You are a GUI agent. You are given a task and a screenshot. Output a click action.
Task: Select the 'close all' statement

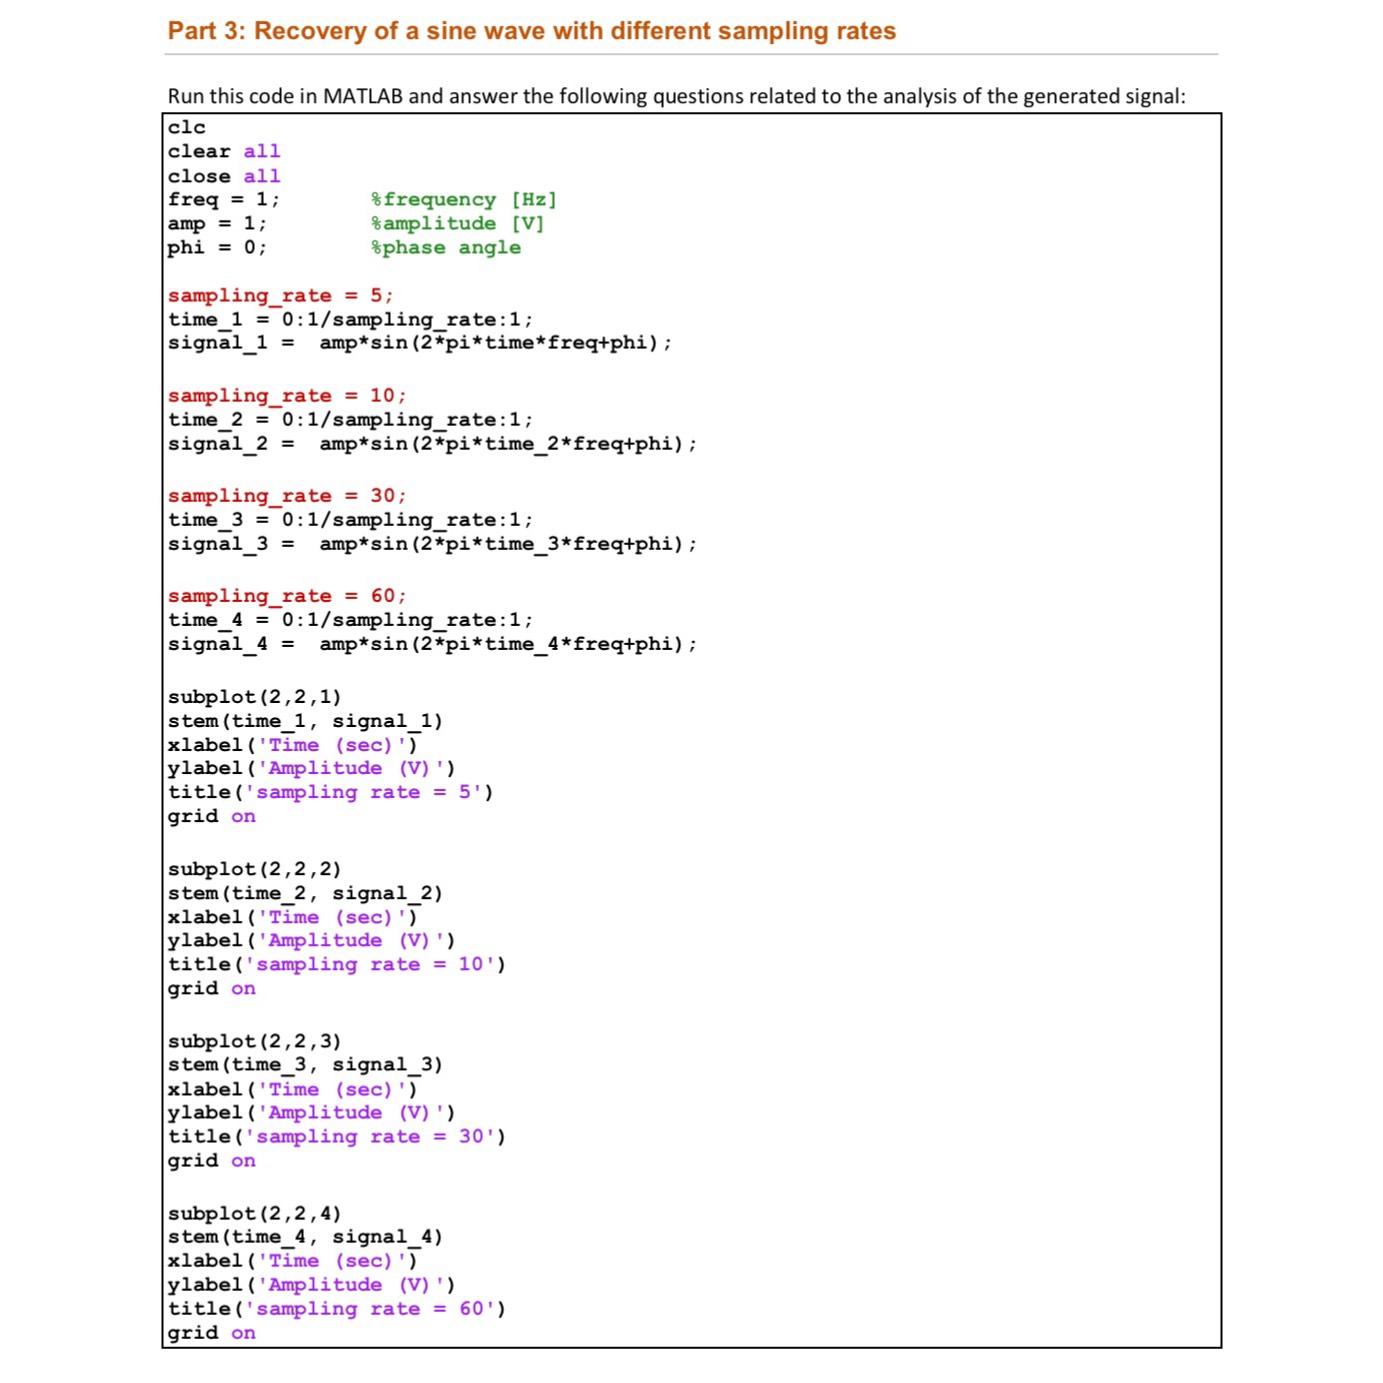coord(222,175)
